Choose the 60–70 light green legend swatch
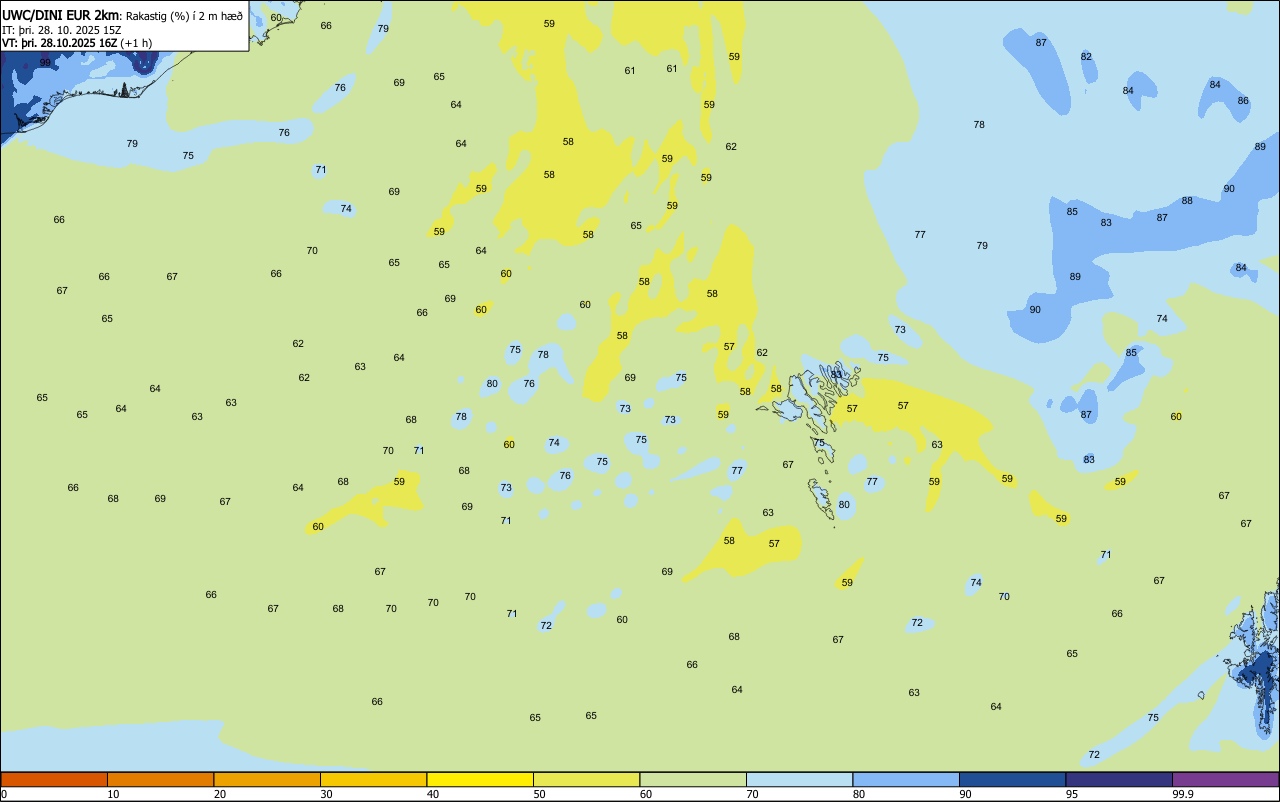Screen dimensions: 1280x802 click(x=693, y=779)
